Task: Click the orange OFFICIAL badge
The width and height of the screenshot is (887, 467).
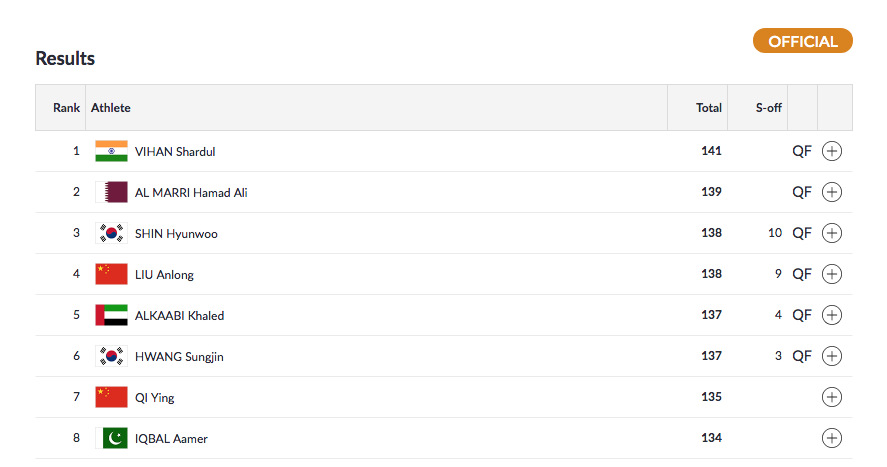Action: [x=802, y=41]
